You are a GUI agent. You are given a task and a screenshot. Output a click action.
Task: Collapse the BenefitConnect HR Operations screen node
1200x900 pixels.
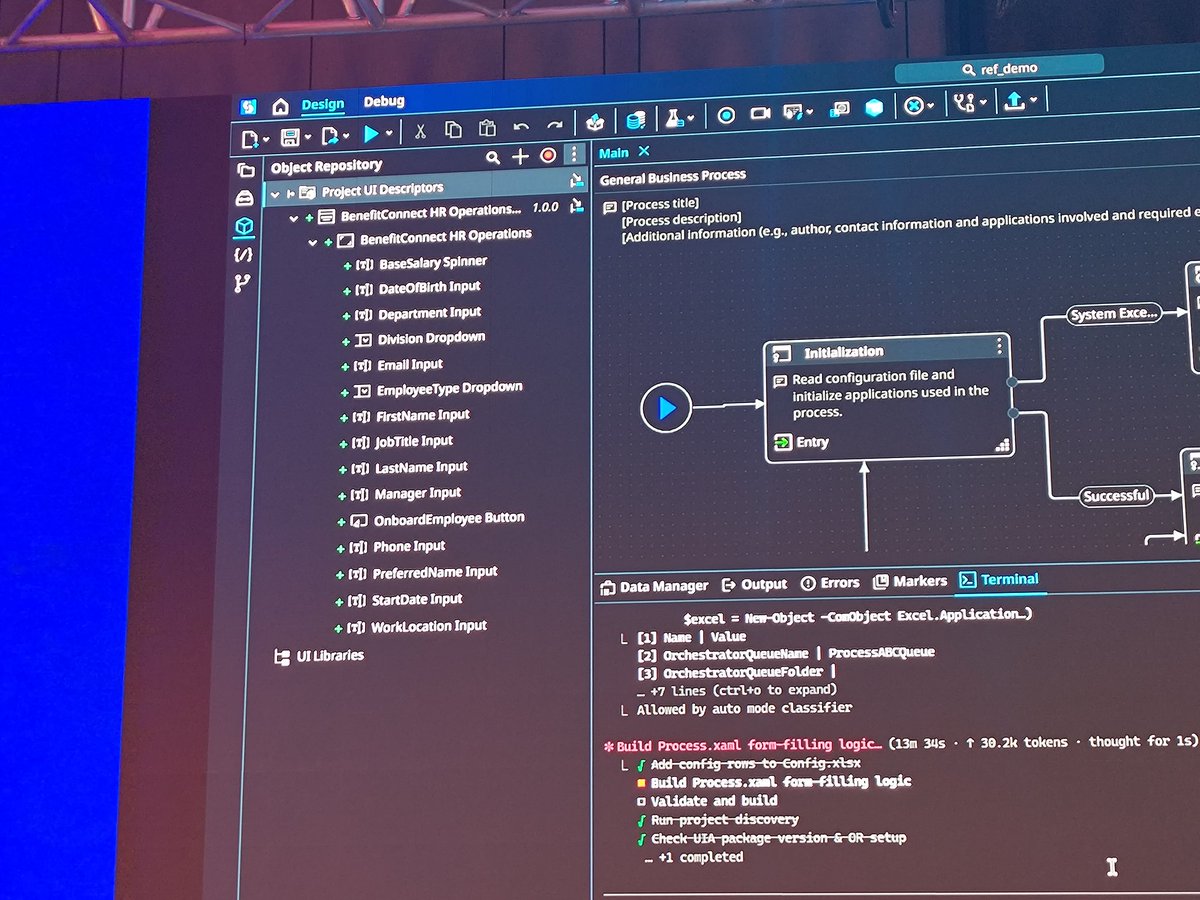point(313,242)
